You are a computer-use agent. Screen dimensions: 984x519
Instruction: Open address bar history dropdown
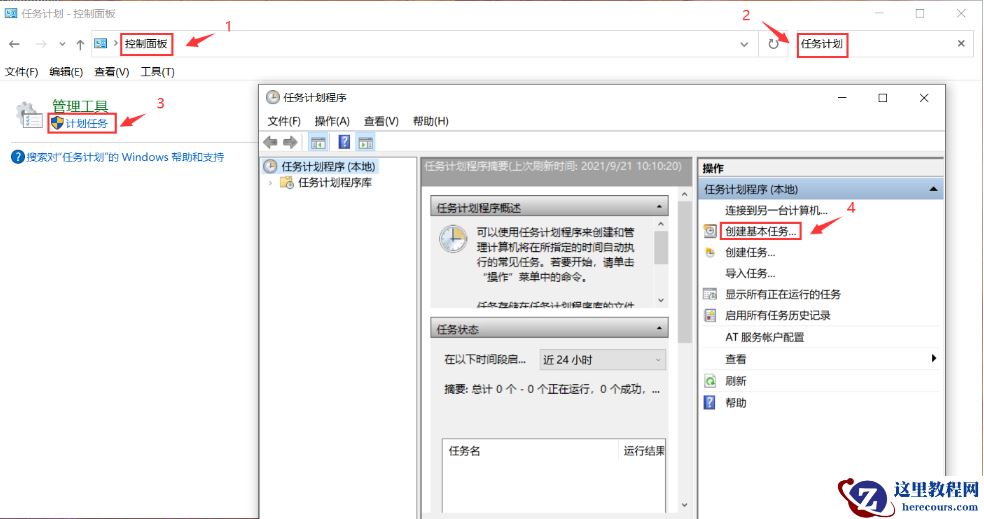pos(744,44)
